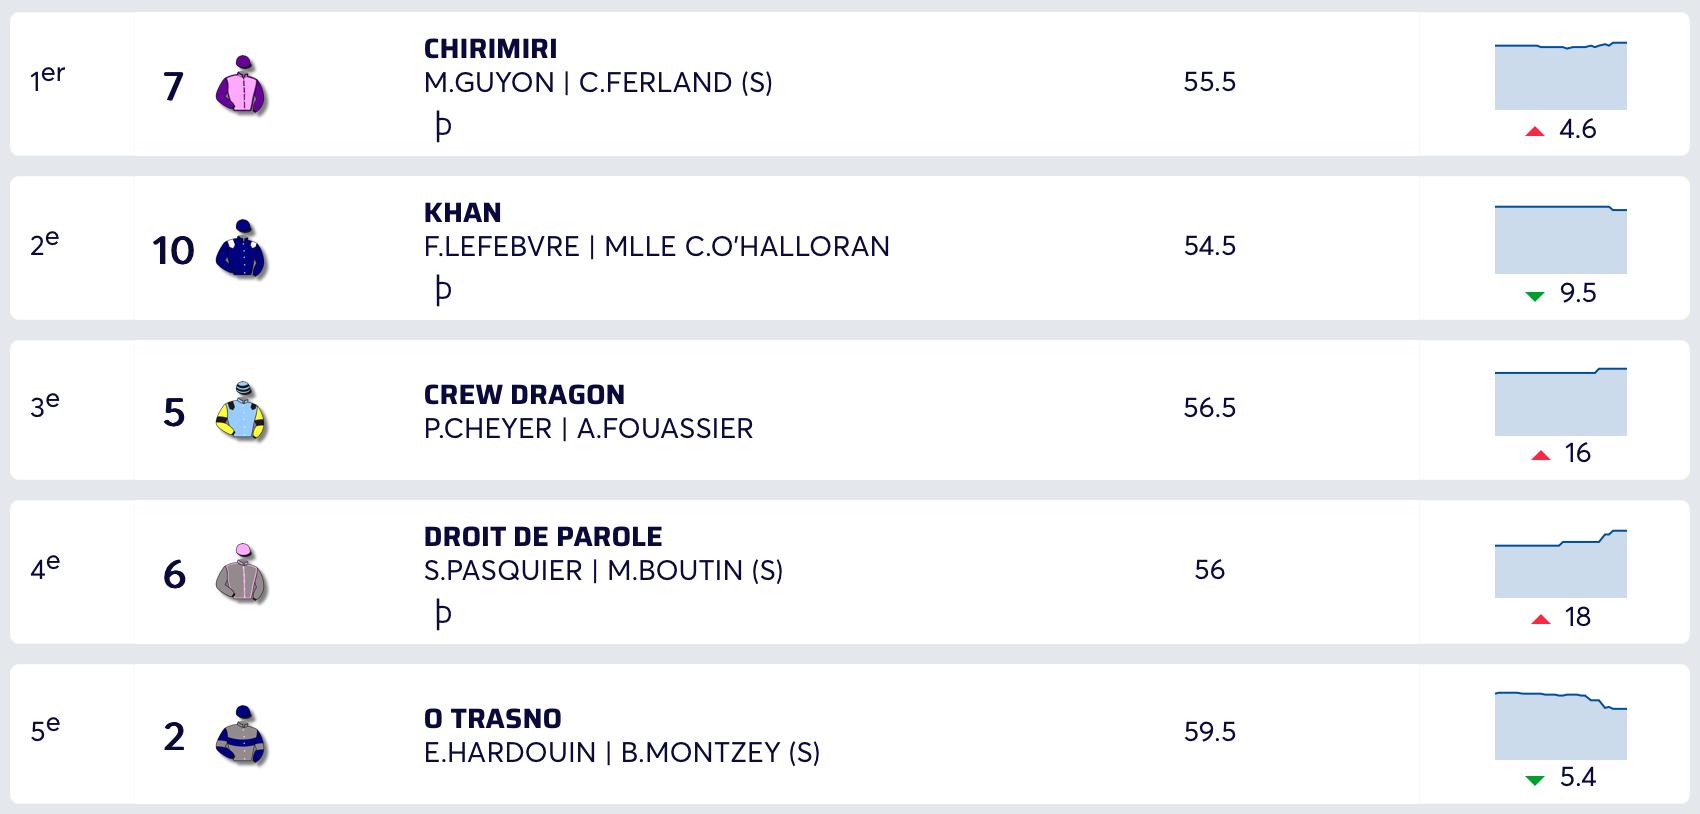Click Chirimiri's purple and pink jockey silks

[241, 85]
